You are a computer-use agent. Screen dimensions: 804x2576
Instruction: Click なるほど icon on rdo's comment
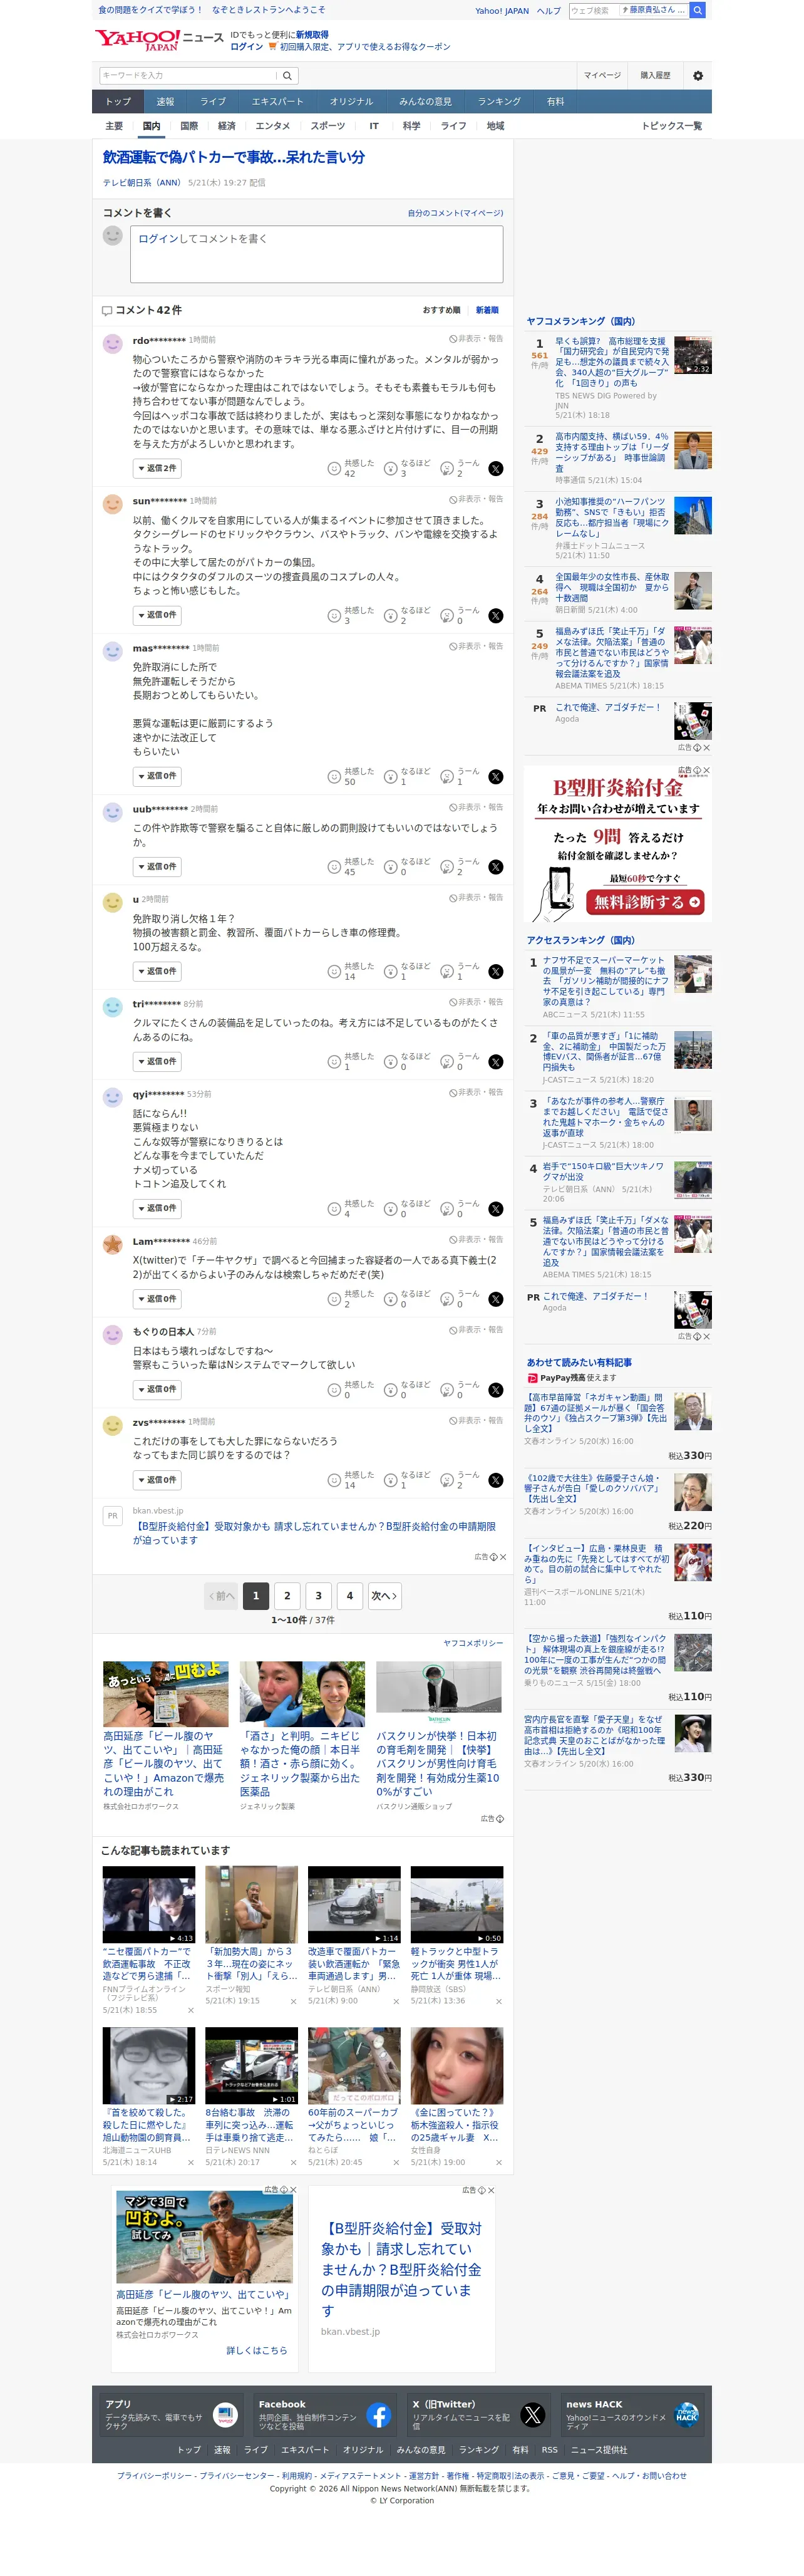point(391,469)
